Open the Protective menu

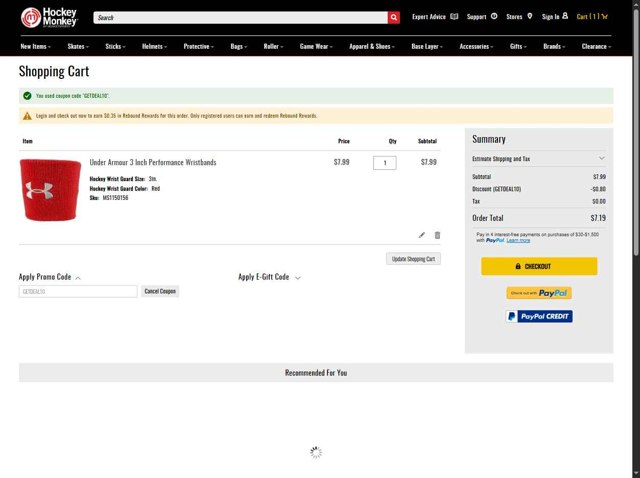[198, 47]
